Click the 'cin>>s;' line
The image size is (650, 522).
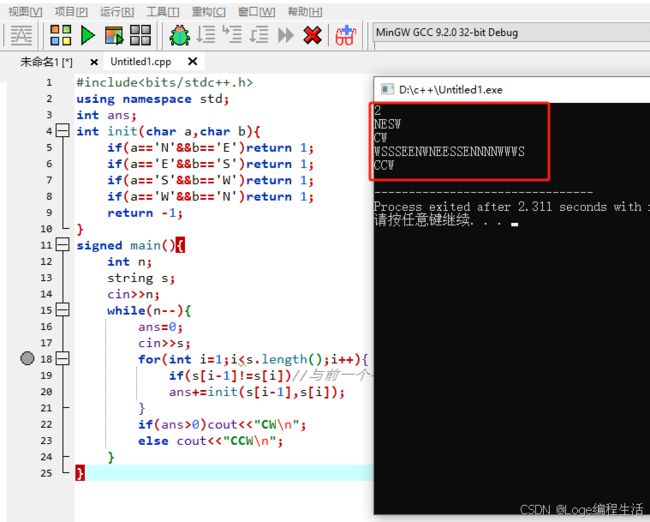tap(164, 343)
